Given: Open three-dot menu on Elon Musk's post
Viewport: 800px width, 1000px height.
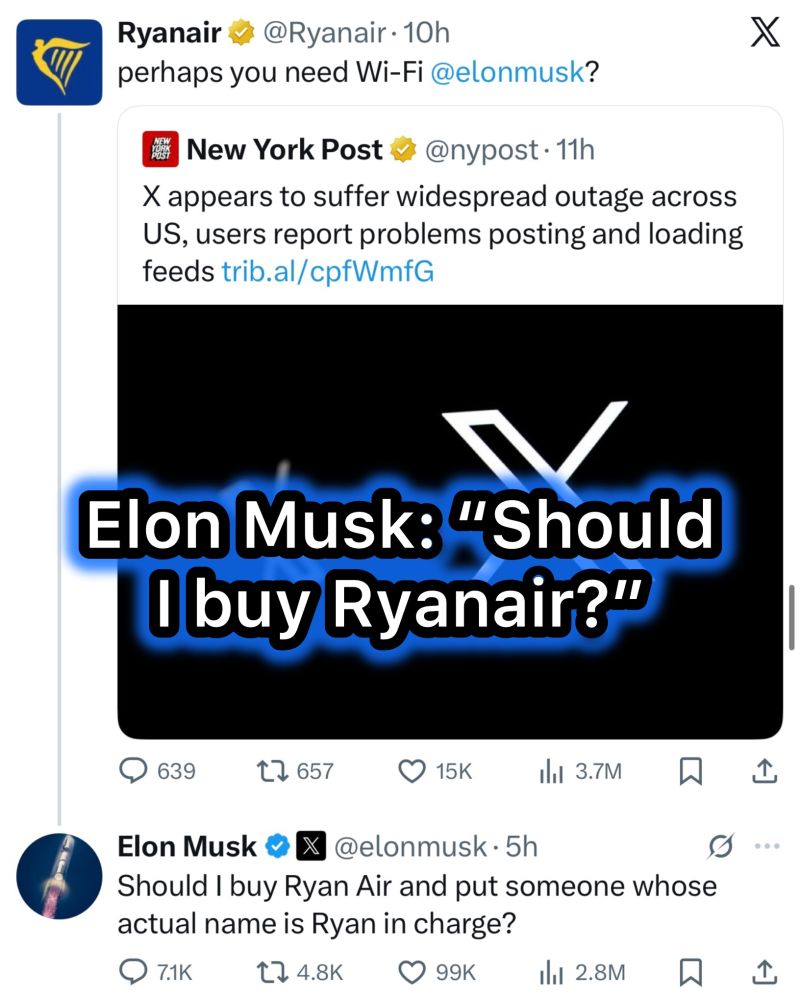Looking at the screenshot, I should point(766,846).
